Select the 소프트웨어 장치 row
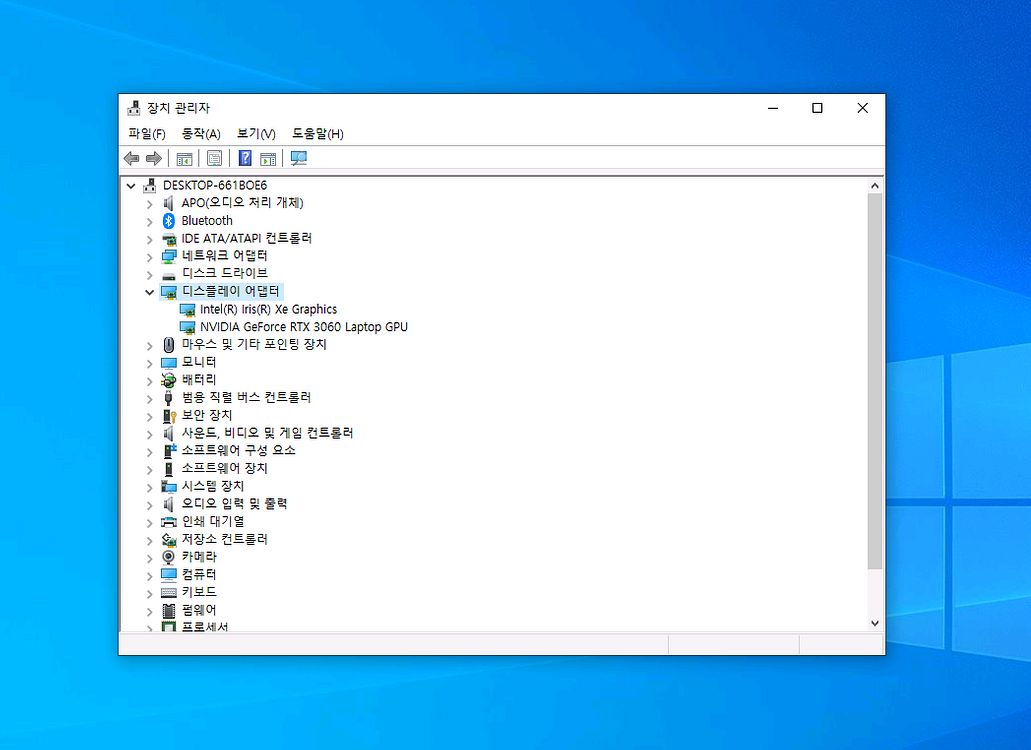This screenshot has height=750, width=1031. (x=225, y=469)
